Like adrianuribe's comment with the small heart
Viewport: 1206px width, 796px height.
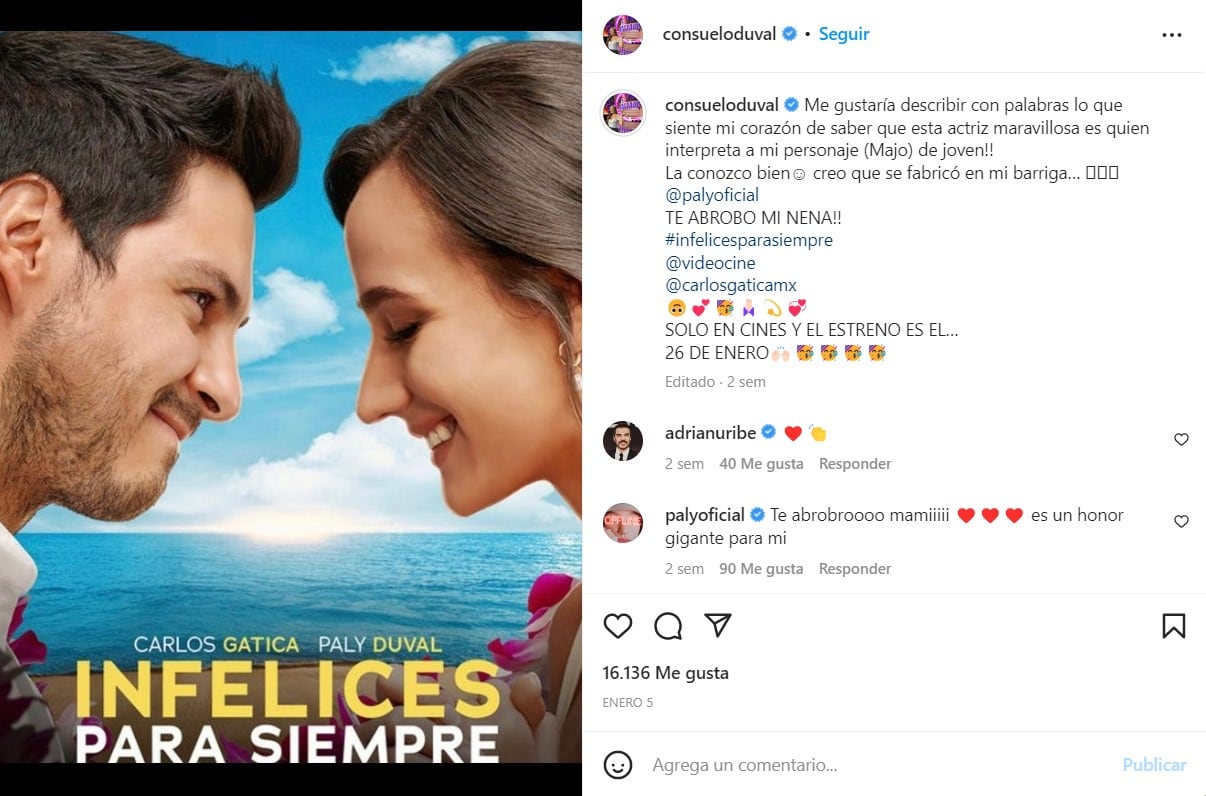coord(1181,440)
